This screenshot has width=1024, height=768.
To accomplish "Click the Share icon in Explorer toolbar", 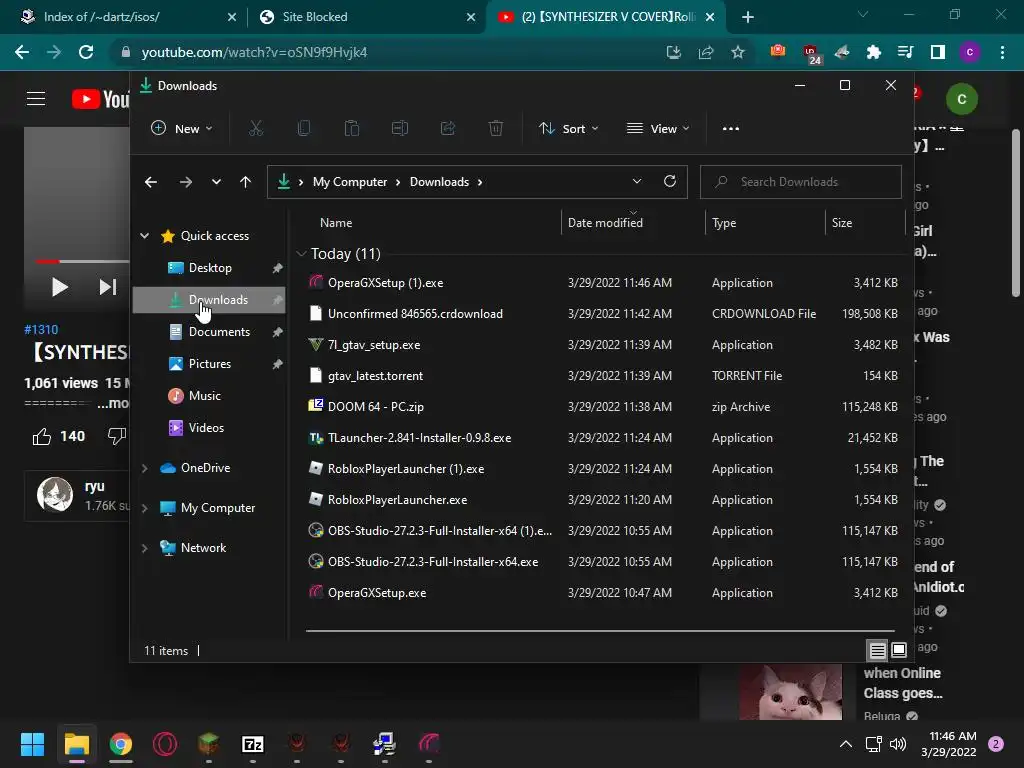I will pos(448,129).
